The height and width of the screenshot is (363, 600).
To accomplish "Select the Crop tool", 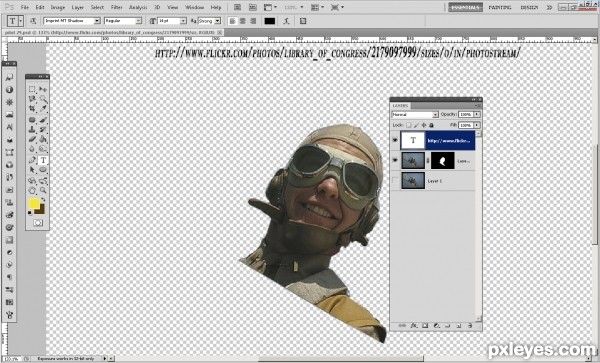I will pyautogui.click(x=32, y=109).
